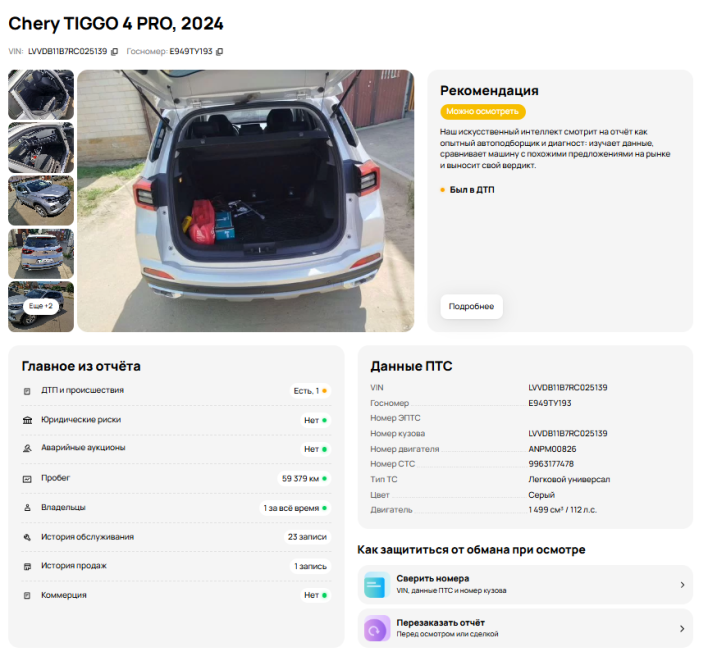The height and width of the screenshot is (670, 708).
Task: Open the Юридические риски row
Action: point(176,420)
